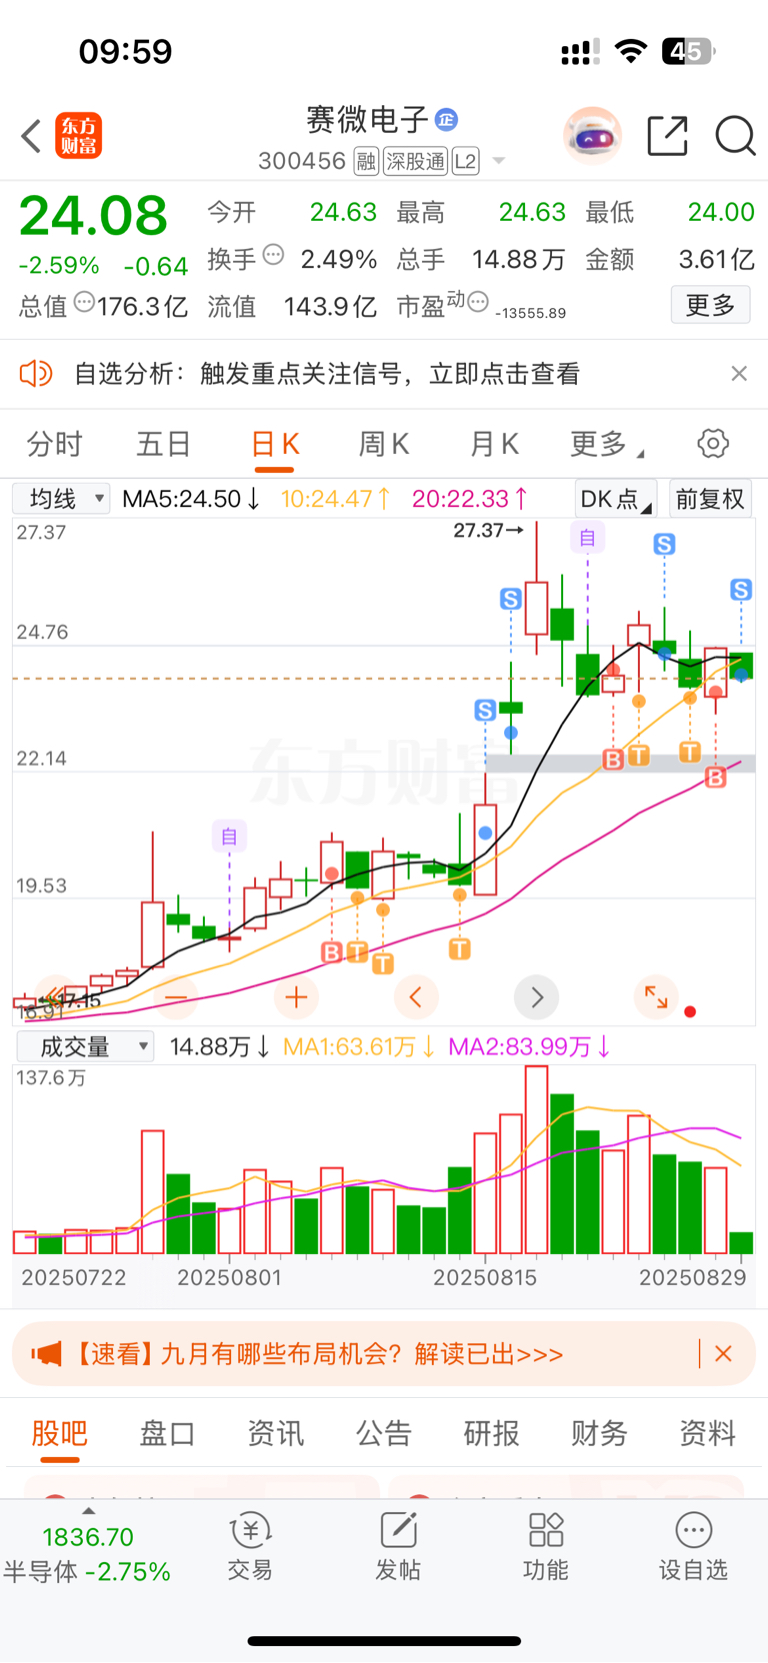Image resolution: width=768 pixels, height=1663 pixels.
Task: Expand chart to fullscreen icon
Action: point(657,997)
